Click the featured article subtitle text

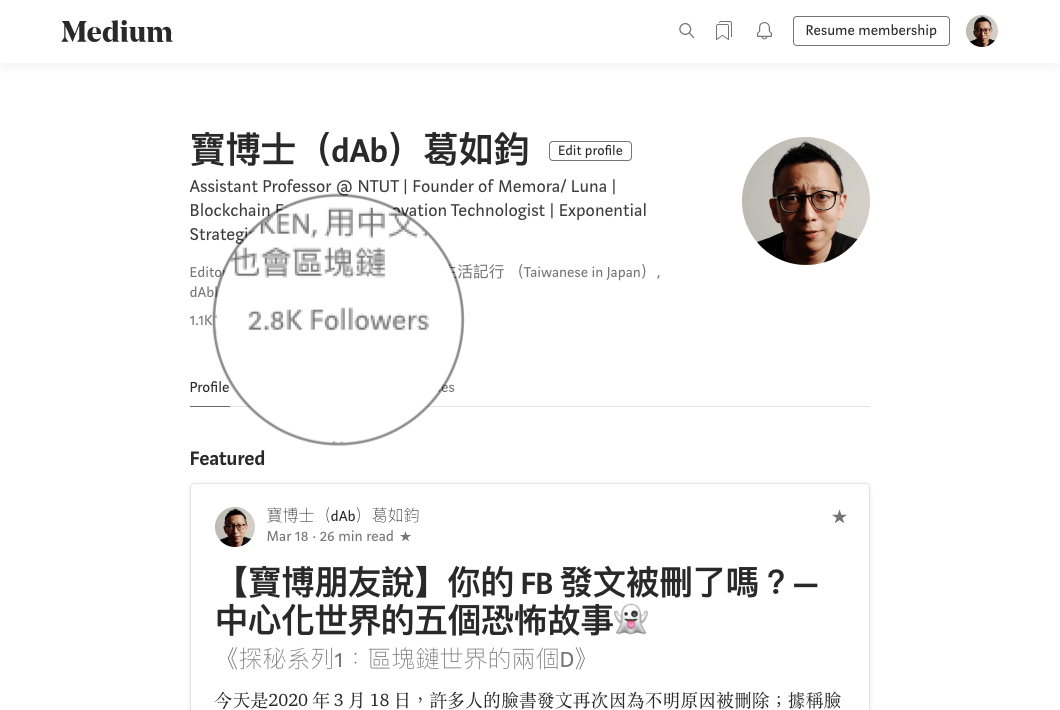click(405, 659)
